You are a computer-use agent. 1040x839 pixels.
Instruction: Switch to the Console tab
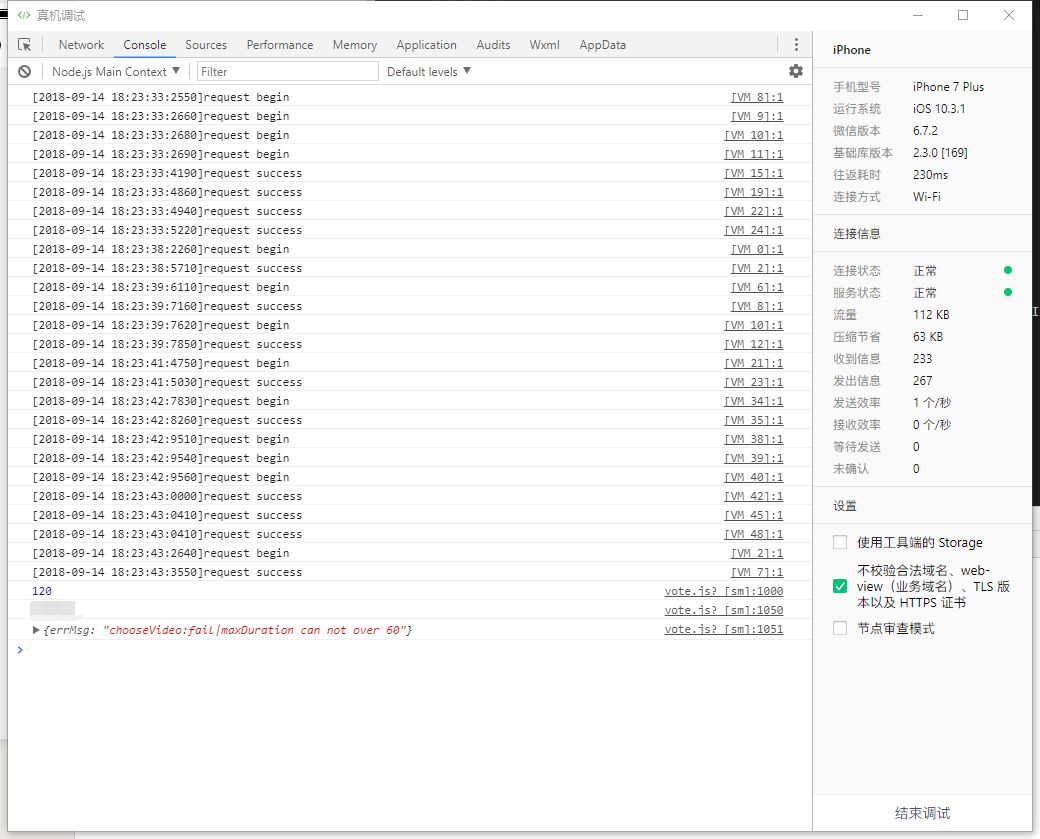145,44
